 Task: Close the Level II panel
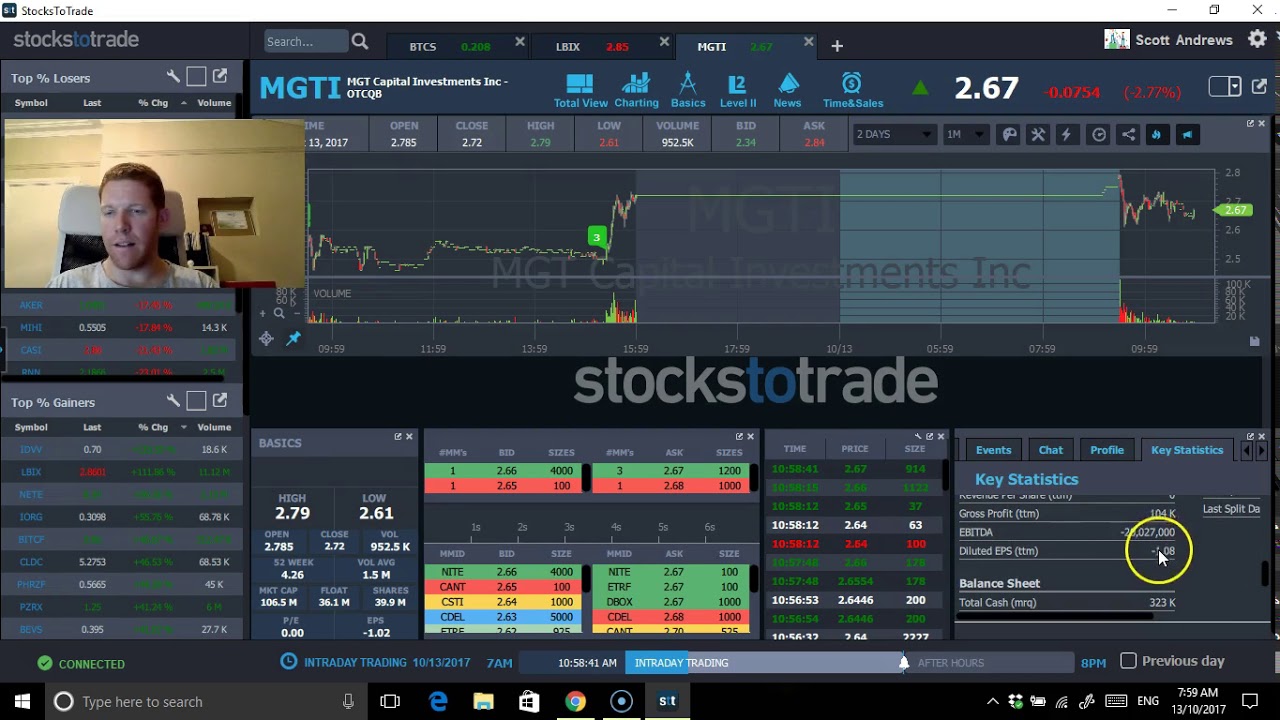(x=750, y=436)
